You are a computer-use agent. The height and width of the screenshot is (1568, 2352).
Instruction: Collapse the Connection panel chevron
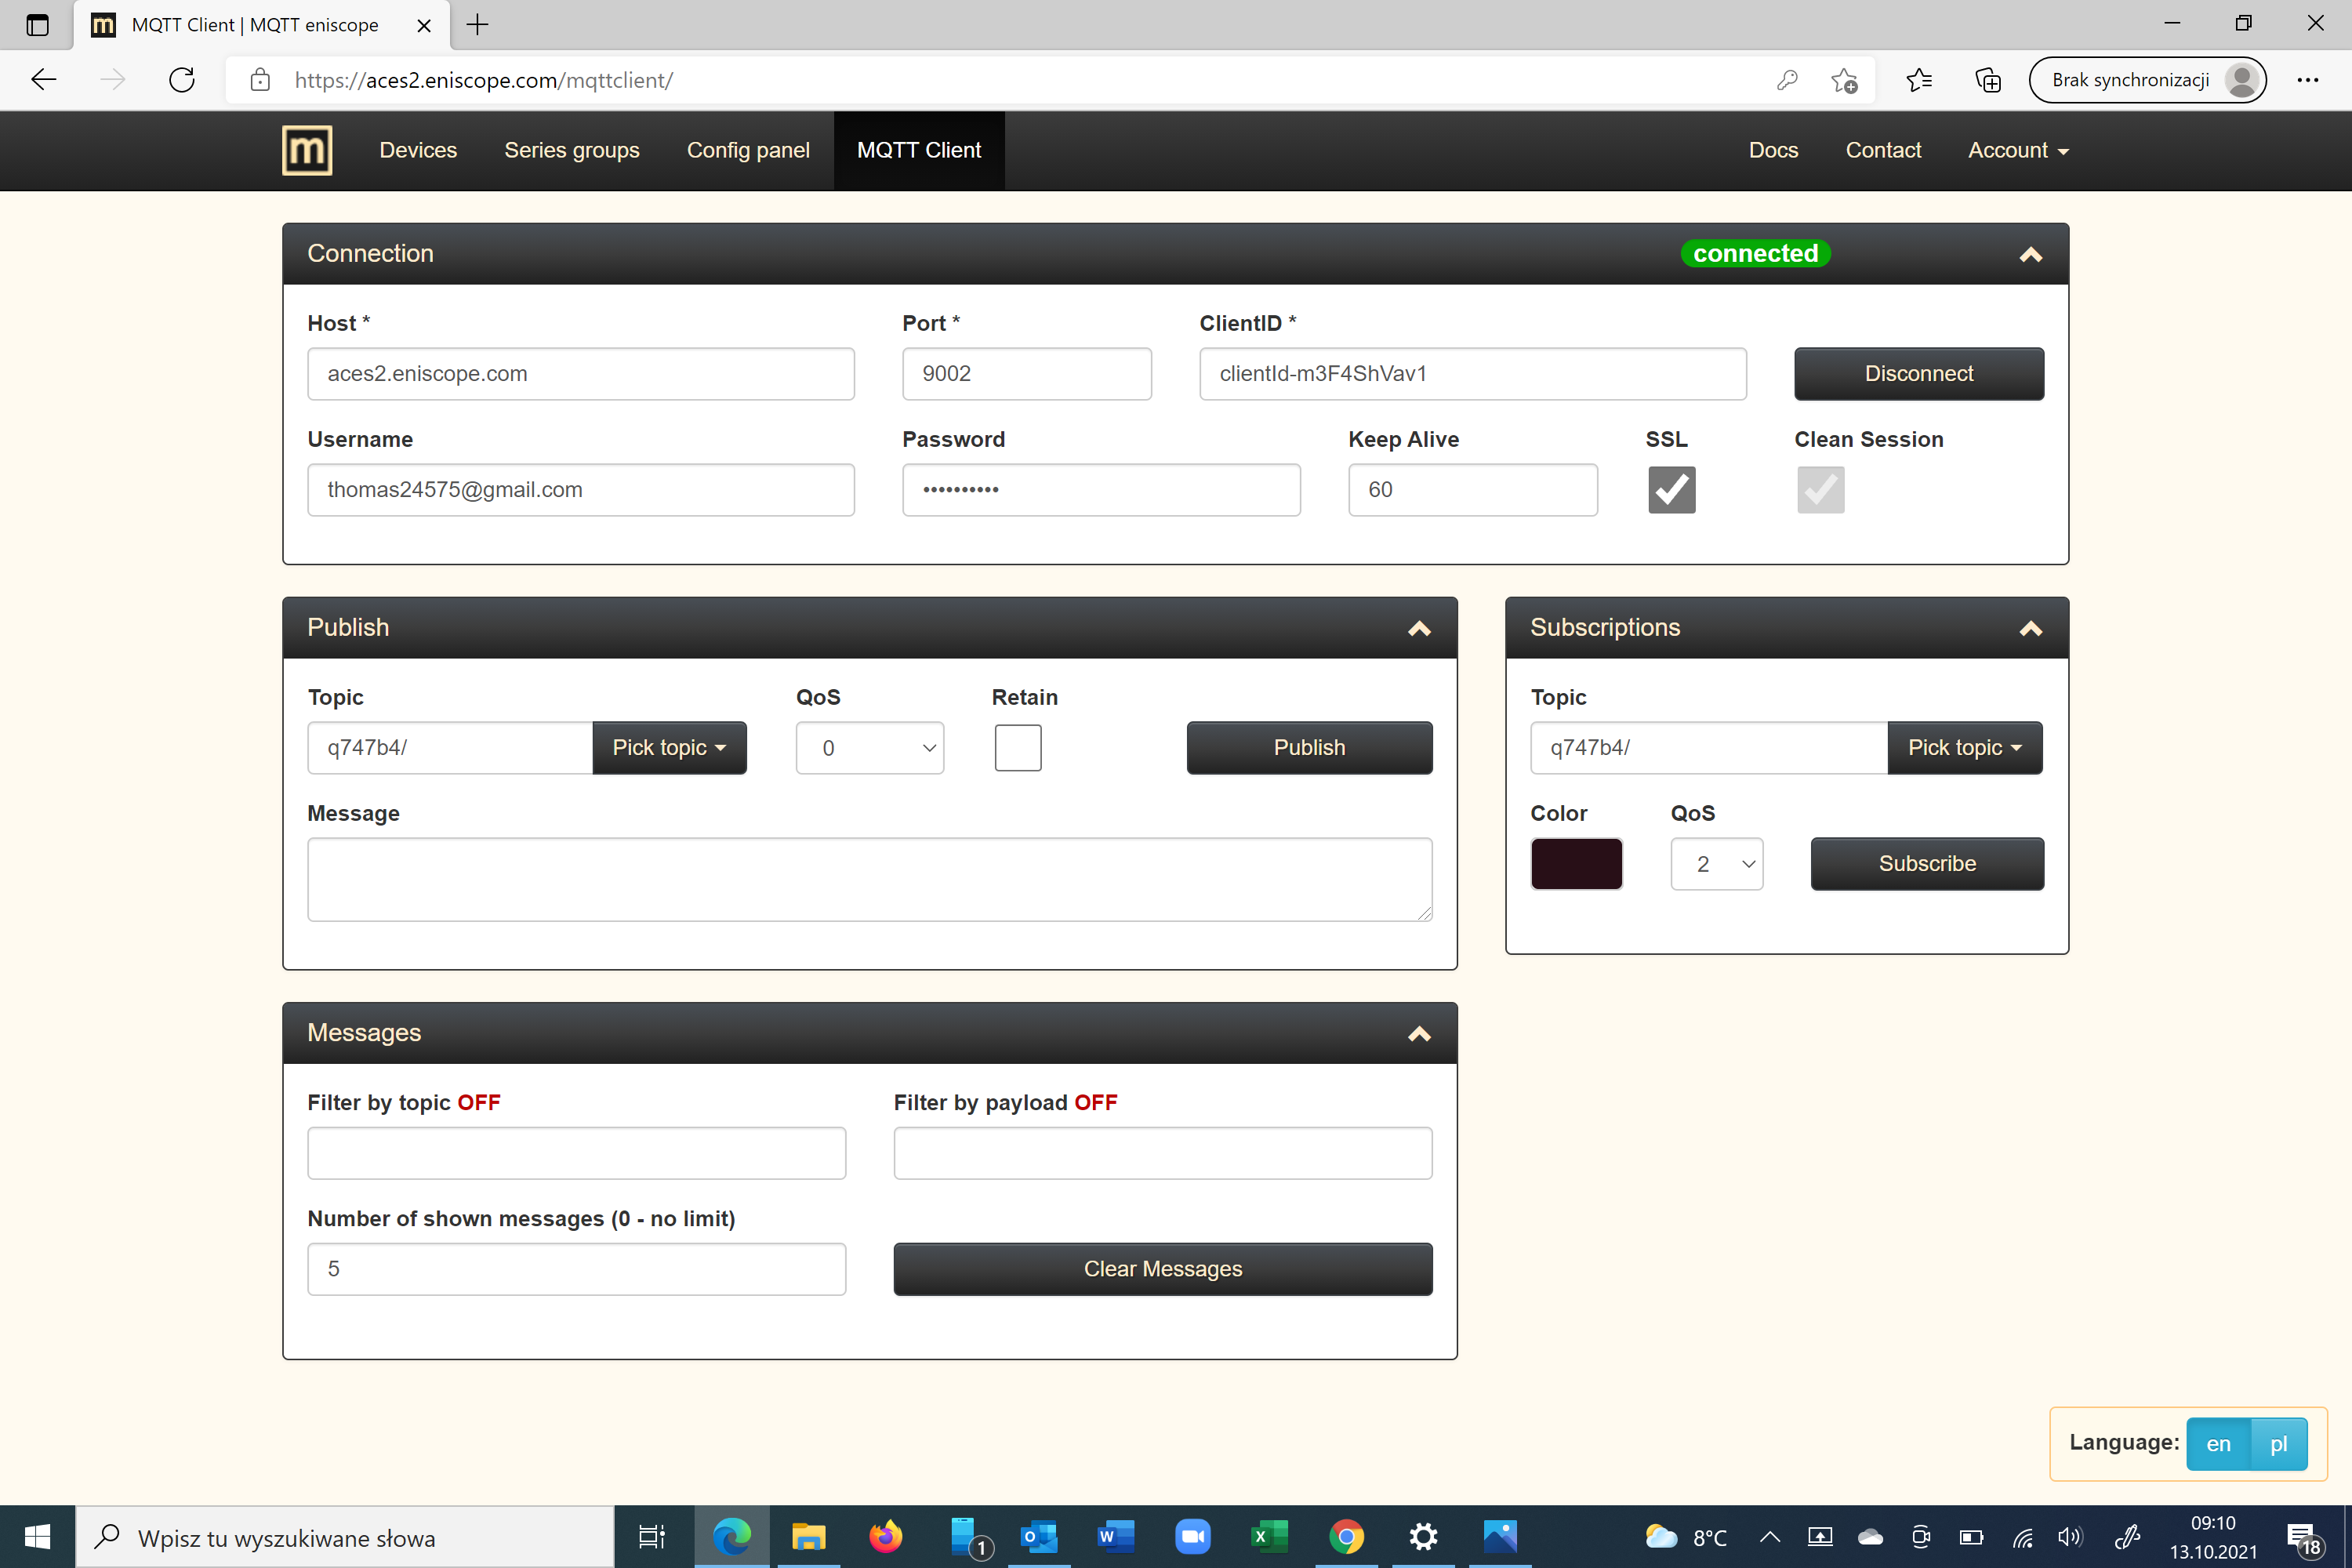pos(2030,254)
